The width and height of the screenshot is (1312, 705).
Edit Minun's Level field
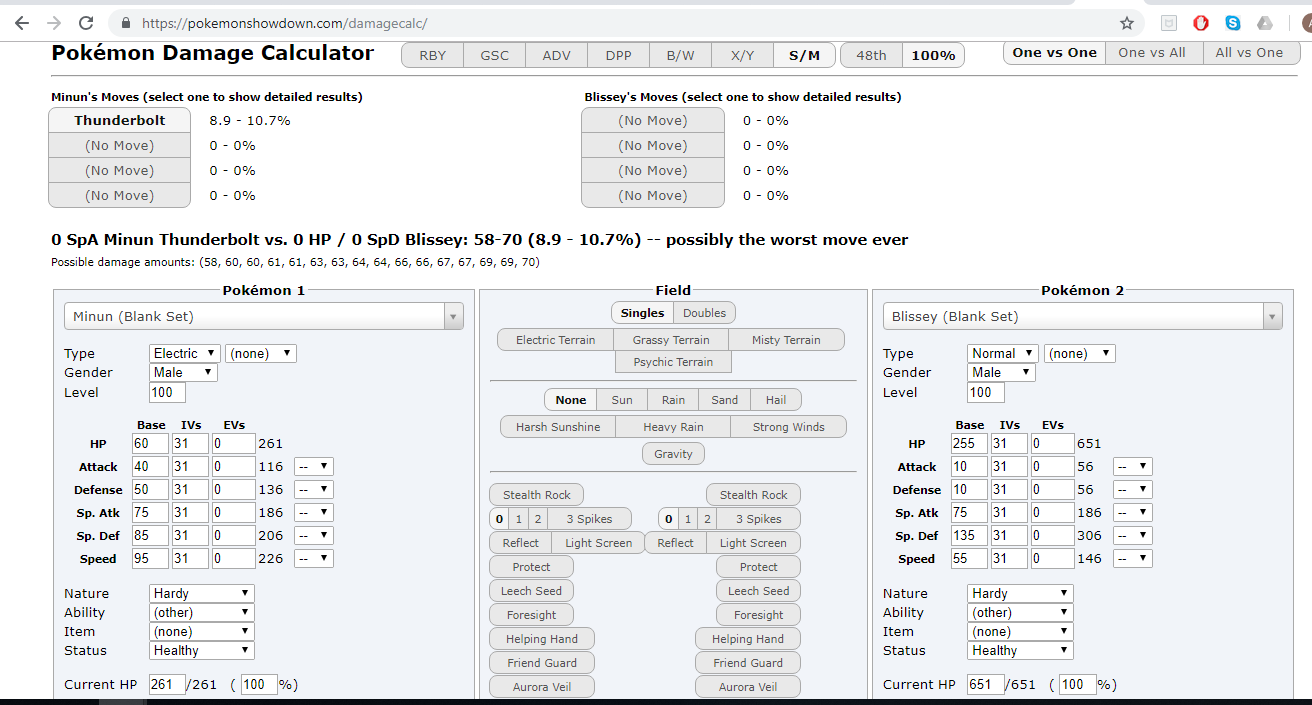(x=168, y=392)
